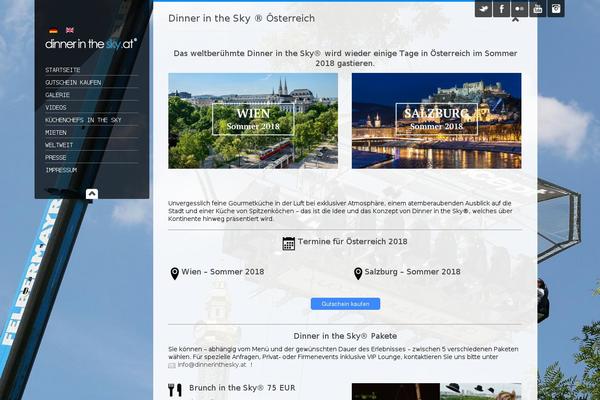Image resolution: width=600 pixels, height=400 pixels.
Task: Click the envelope icon before email address
Action: click(172, 366)
